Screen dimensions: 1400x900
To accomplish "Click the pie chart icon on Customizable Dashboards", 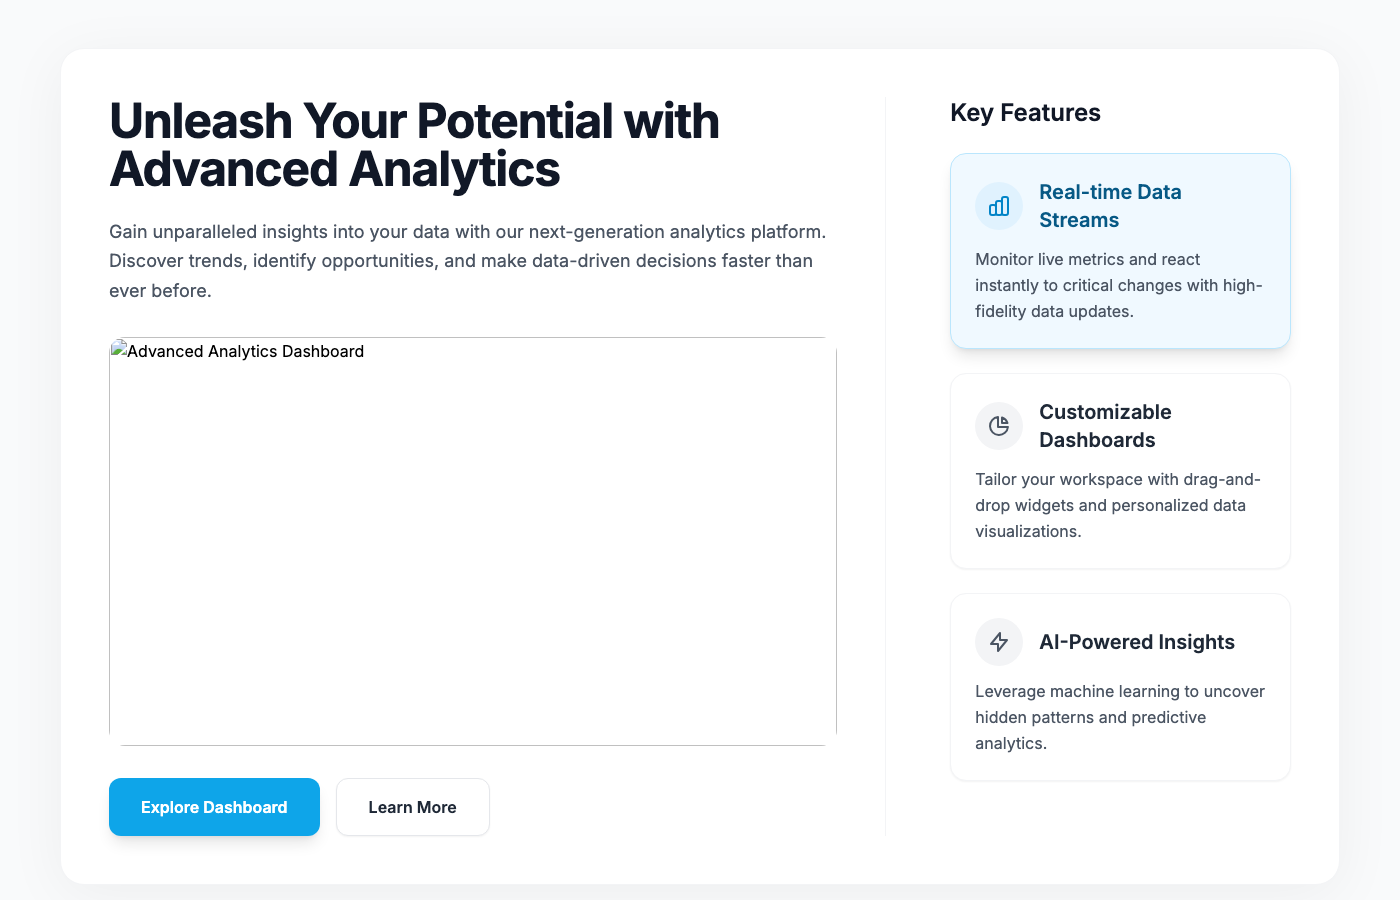I will pos(998,426).
